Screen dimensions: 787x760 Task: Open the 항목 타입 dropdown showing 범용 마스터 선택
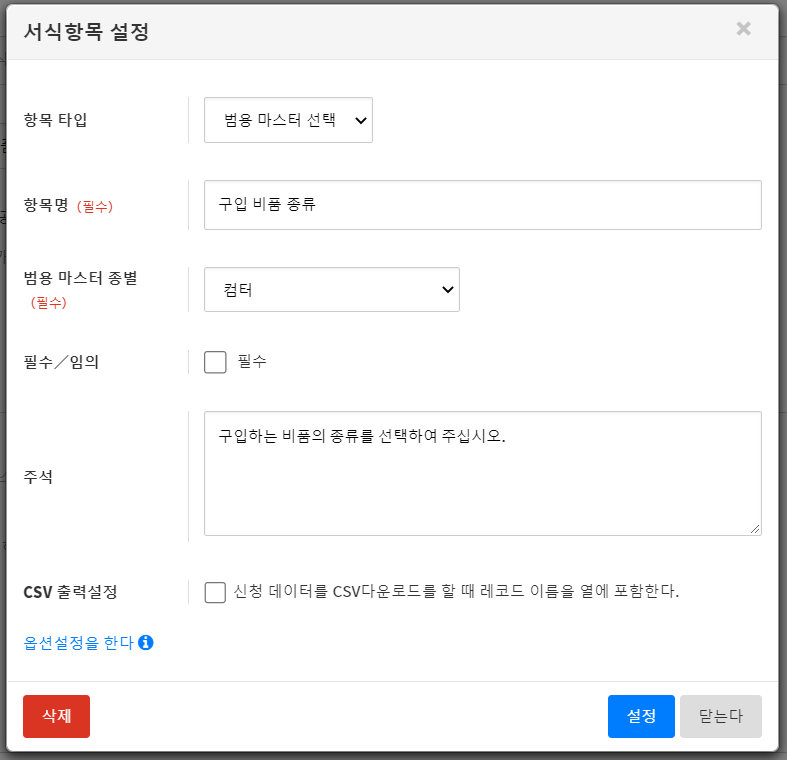pyautogui.click(x=288, y=120)
